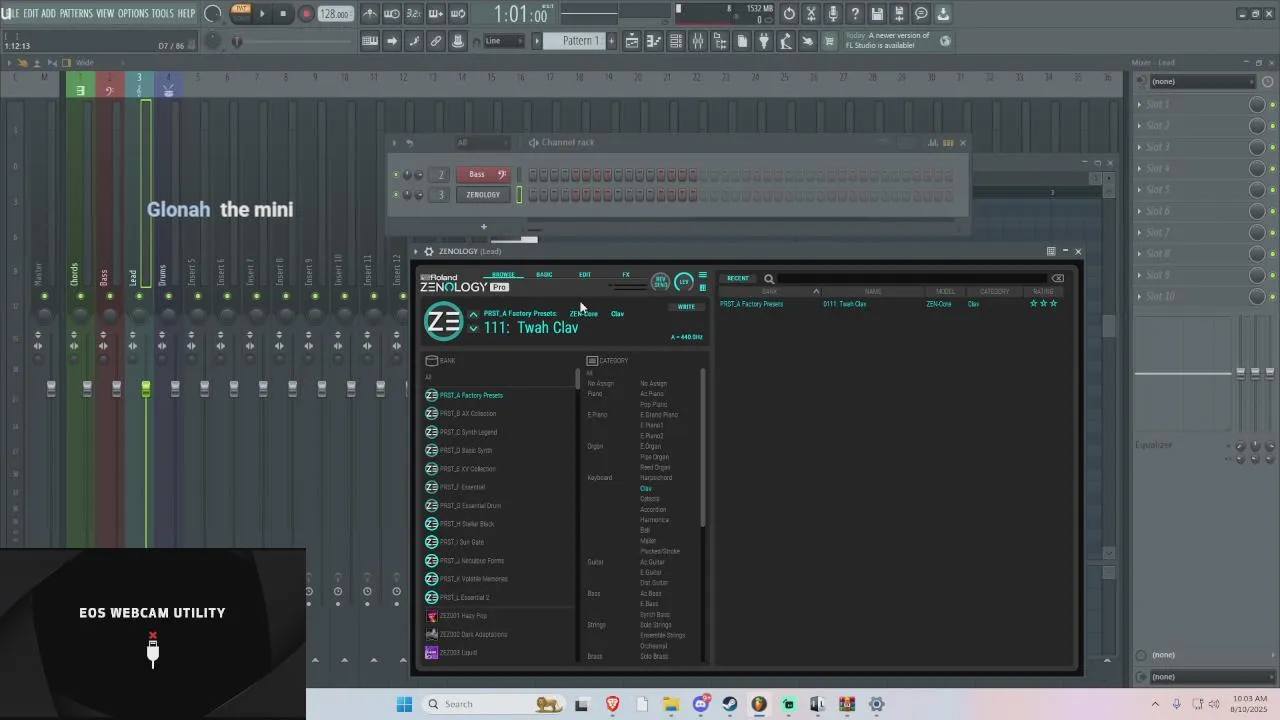Screen dimensions: 1280x720
Task: Click the WRITE button in ZENOLOGY
Action: click(x=686, y=307)
